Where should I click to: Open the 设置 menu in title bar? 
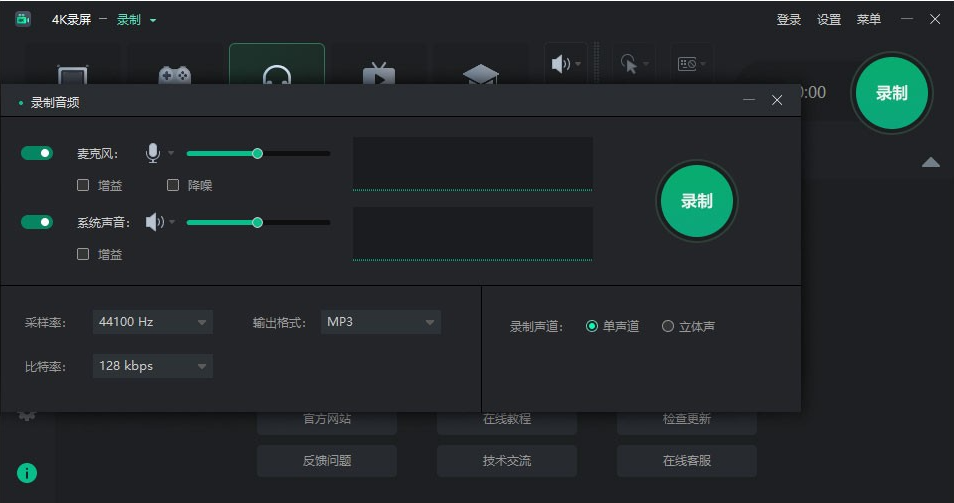(x=829, y=20)
